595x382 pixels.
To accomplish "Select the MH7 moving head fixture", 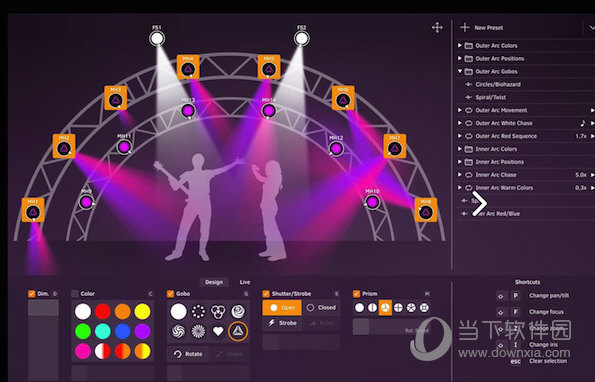I will pyautogui.click(x=395, y=146).
